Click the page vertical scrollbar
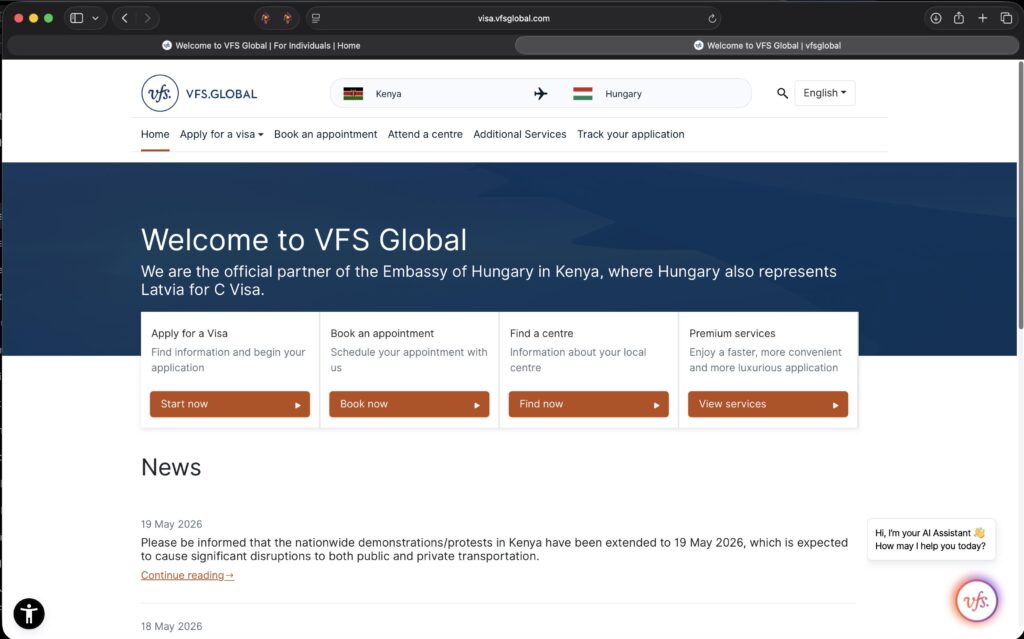The image size is (1024, 639). pos(1019,196)
